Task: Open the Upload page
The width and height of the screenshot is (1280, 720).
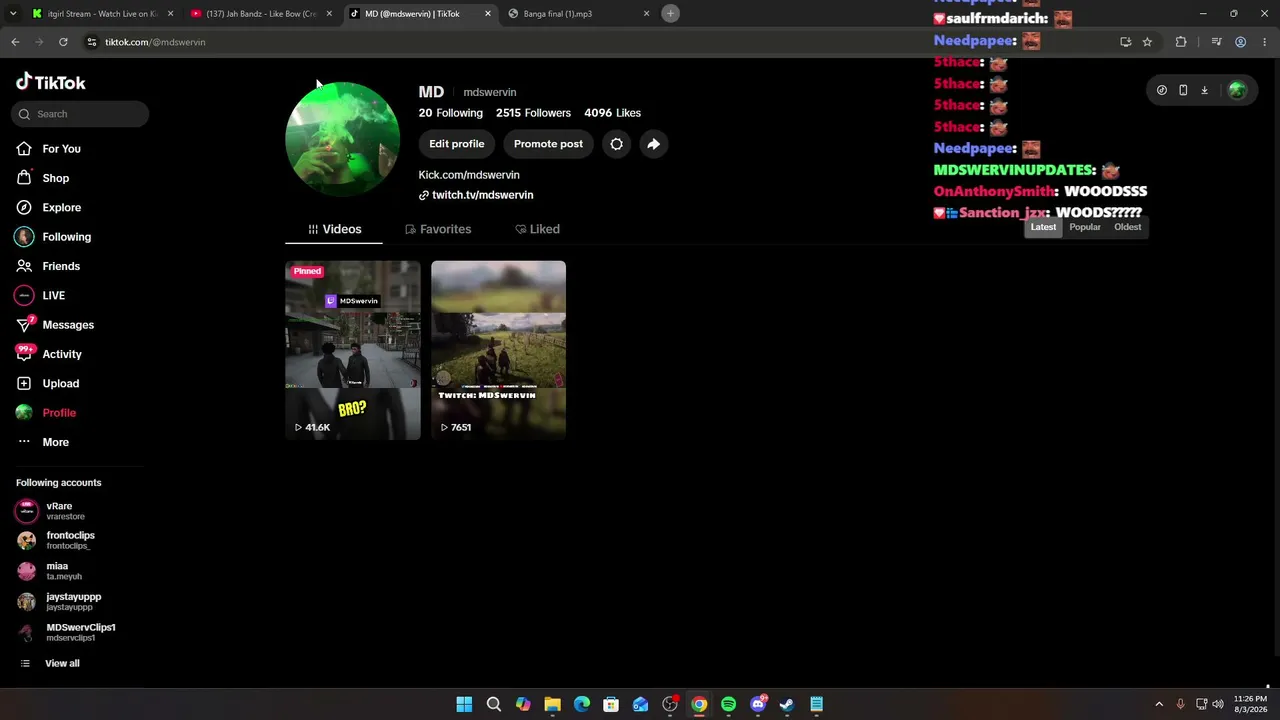Action: tap(47, 383)
